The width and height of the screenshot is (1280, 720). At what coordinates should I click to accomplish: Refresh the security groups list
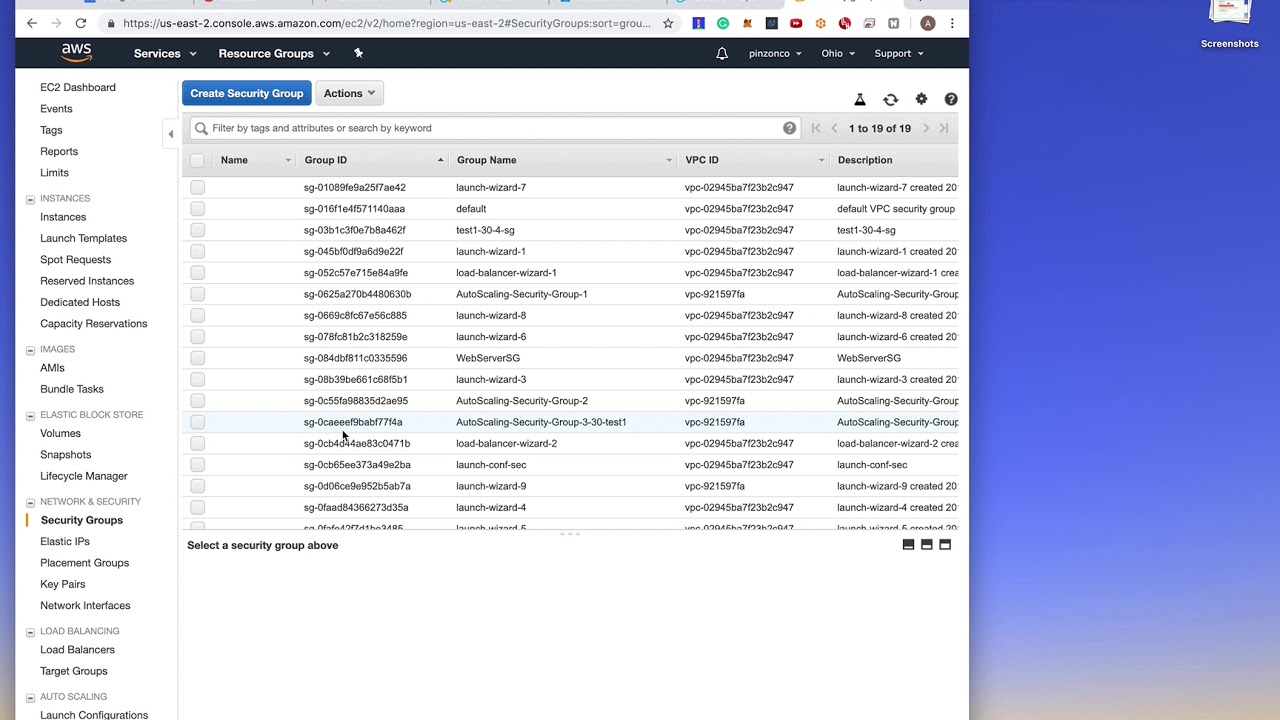[x=890, y=99]
